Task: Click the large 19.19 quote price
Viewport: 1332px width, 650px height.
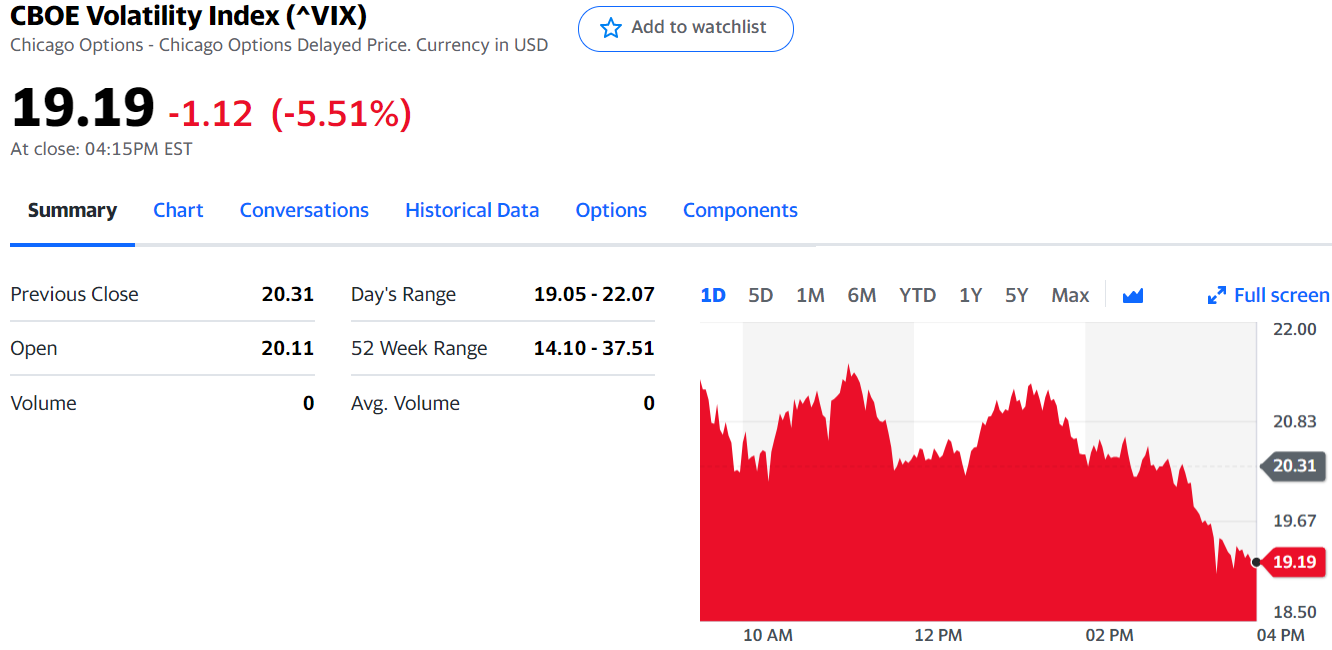Action: coord(83,108)
